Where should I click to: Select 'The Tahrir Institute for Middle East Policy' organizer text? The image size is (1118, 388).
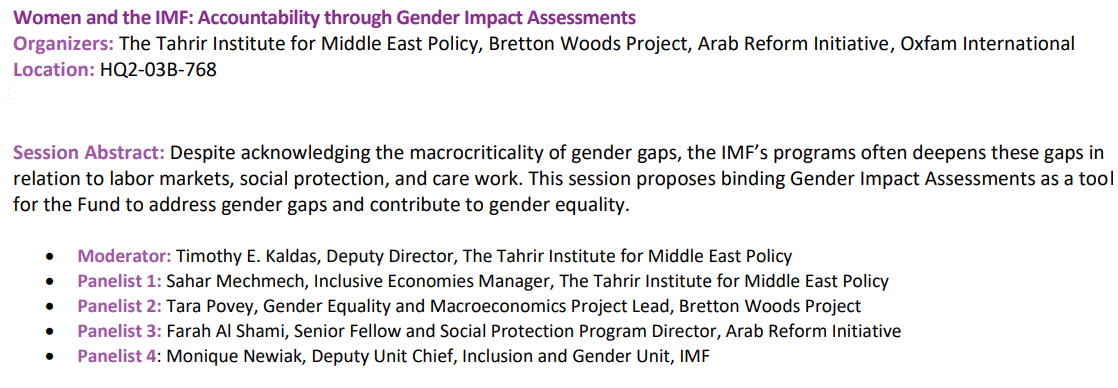click(x=297, y=44)
